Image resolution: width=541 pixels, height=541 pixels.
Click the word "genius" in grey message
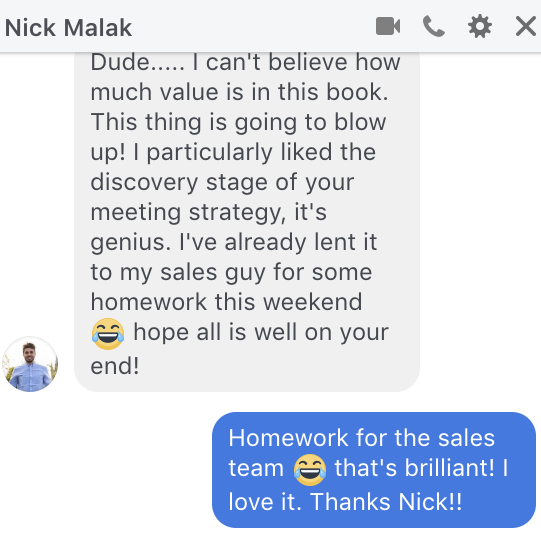(x=130, y=243)
